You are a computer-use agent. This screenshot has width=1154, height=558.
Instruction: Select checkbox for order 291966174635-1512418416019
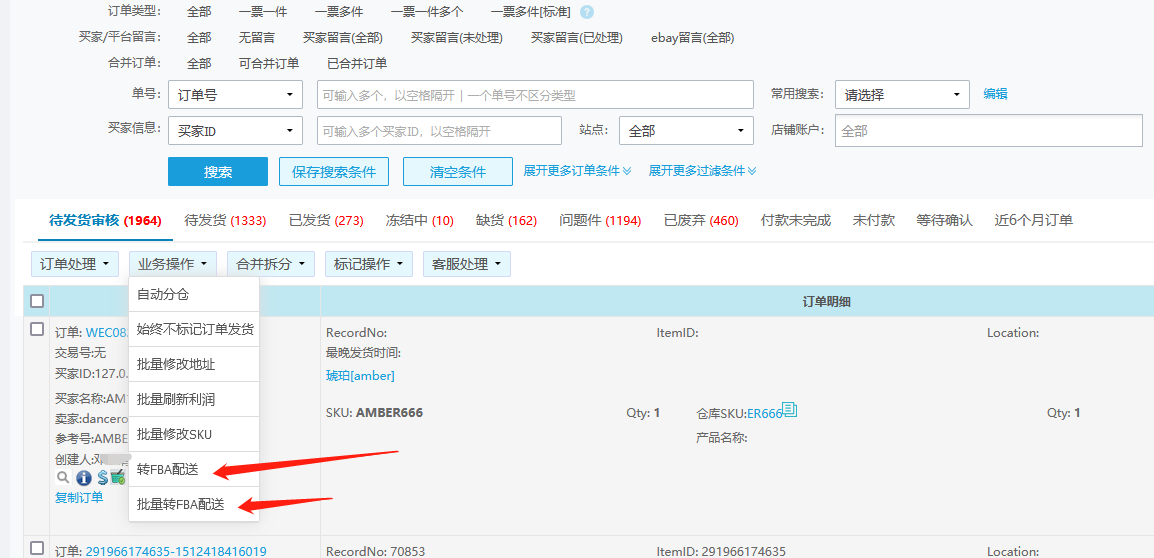click(37, 548)
